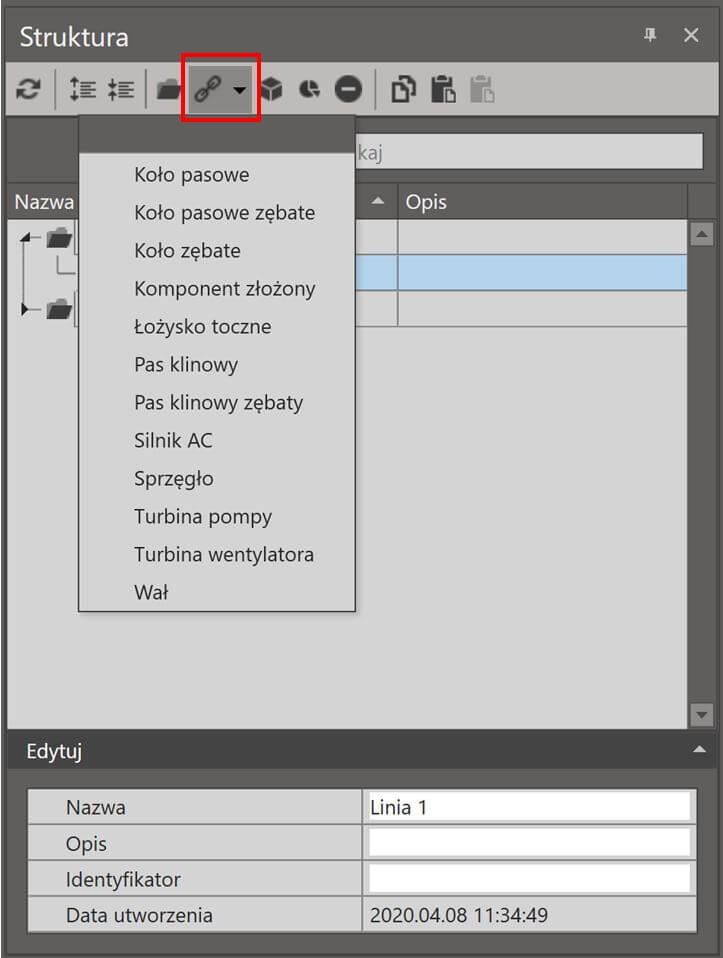Open the dropdown arrow beside the link icon
This screenshot has width=723, height=958.
tap(240, 90)
